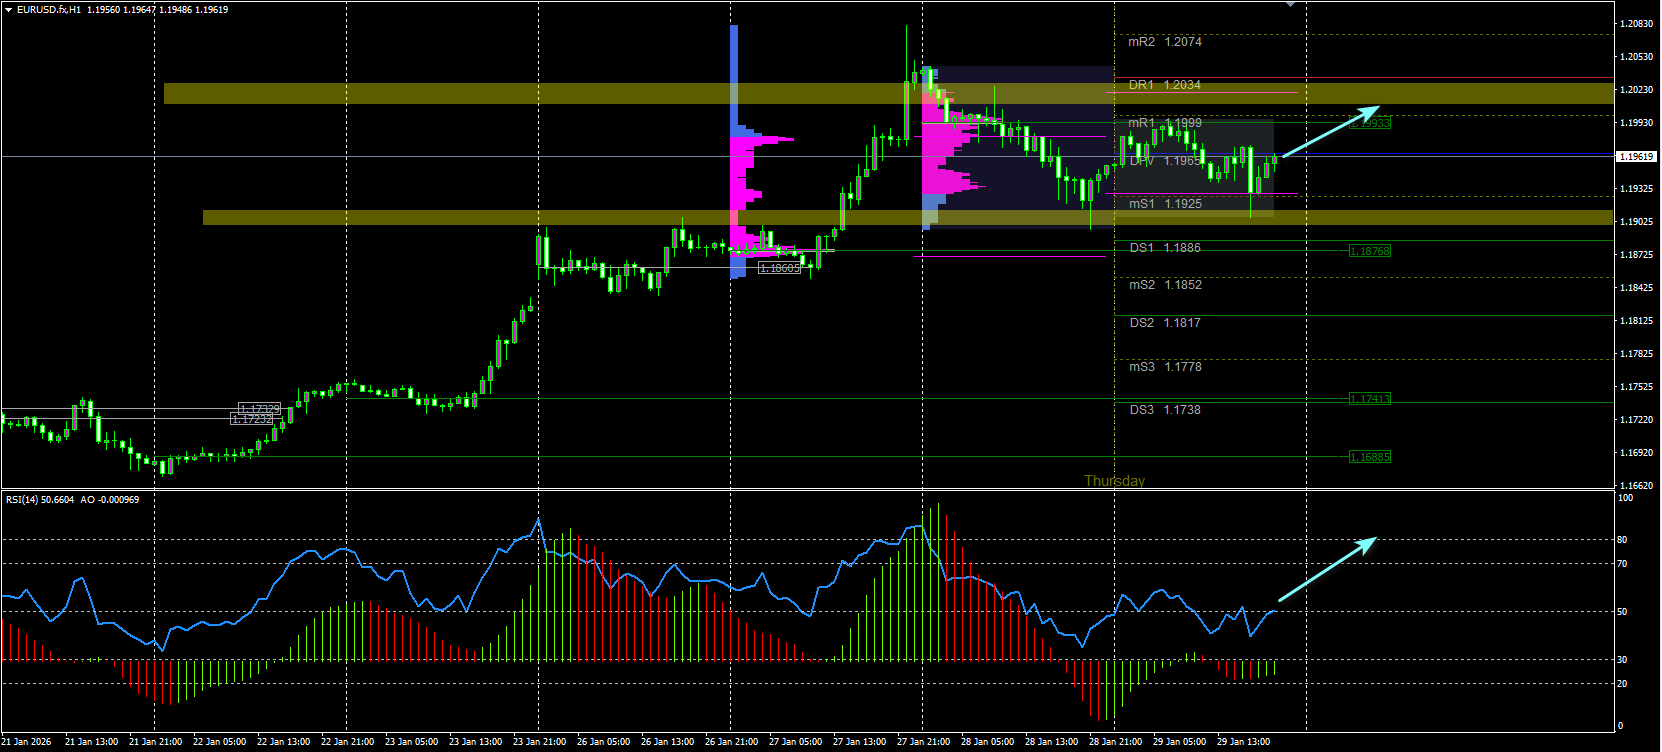Image resolution: width=1662 pixels, height=752 pixels.
Task: Select the mR2 1.2074 pivot label
Action: click(1165, 42)
